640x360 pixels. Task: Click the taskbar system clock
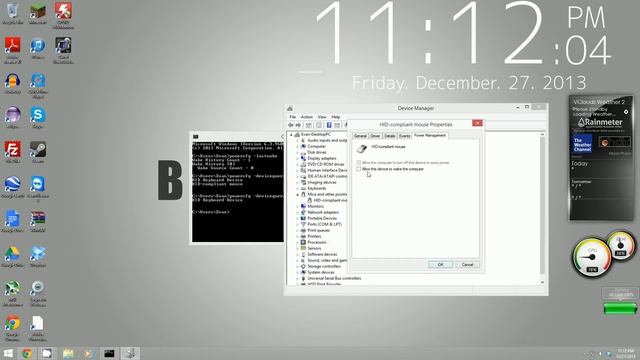625,353
